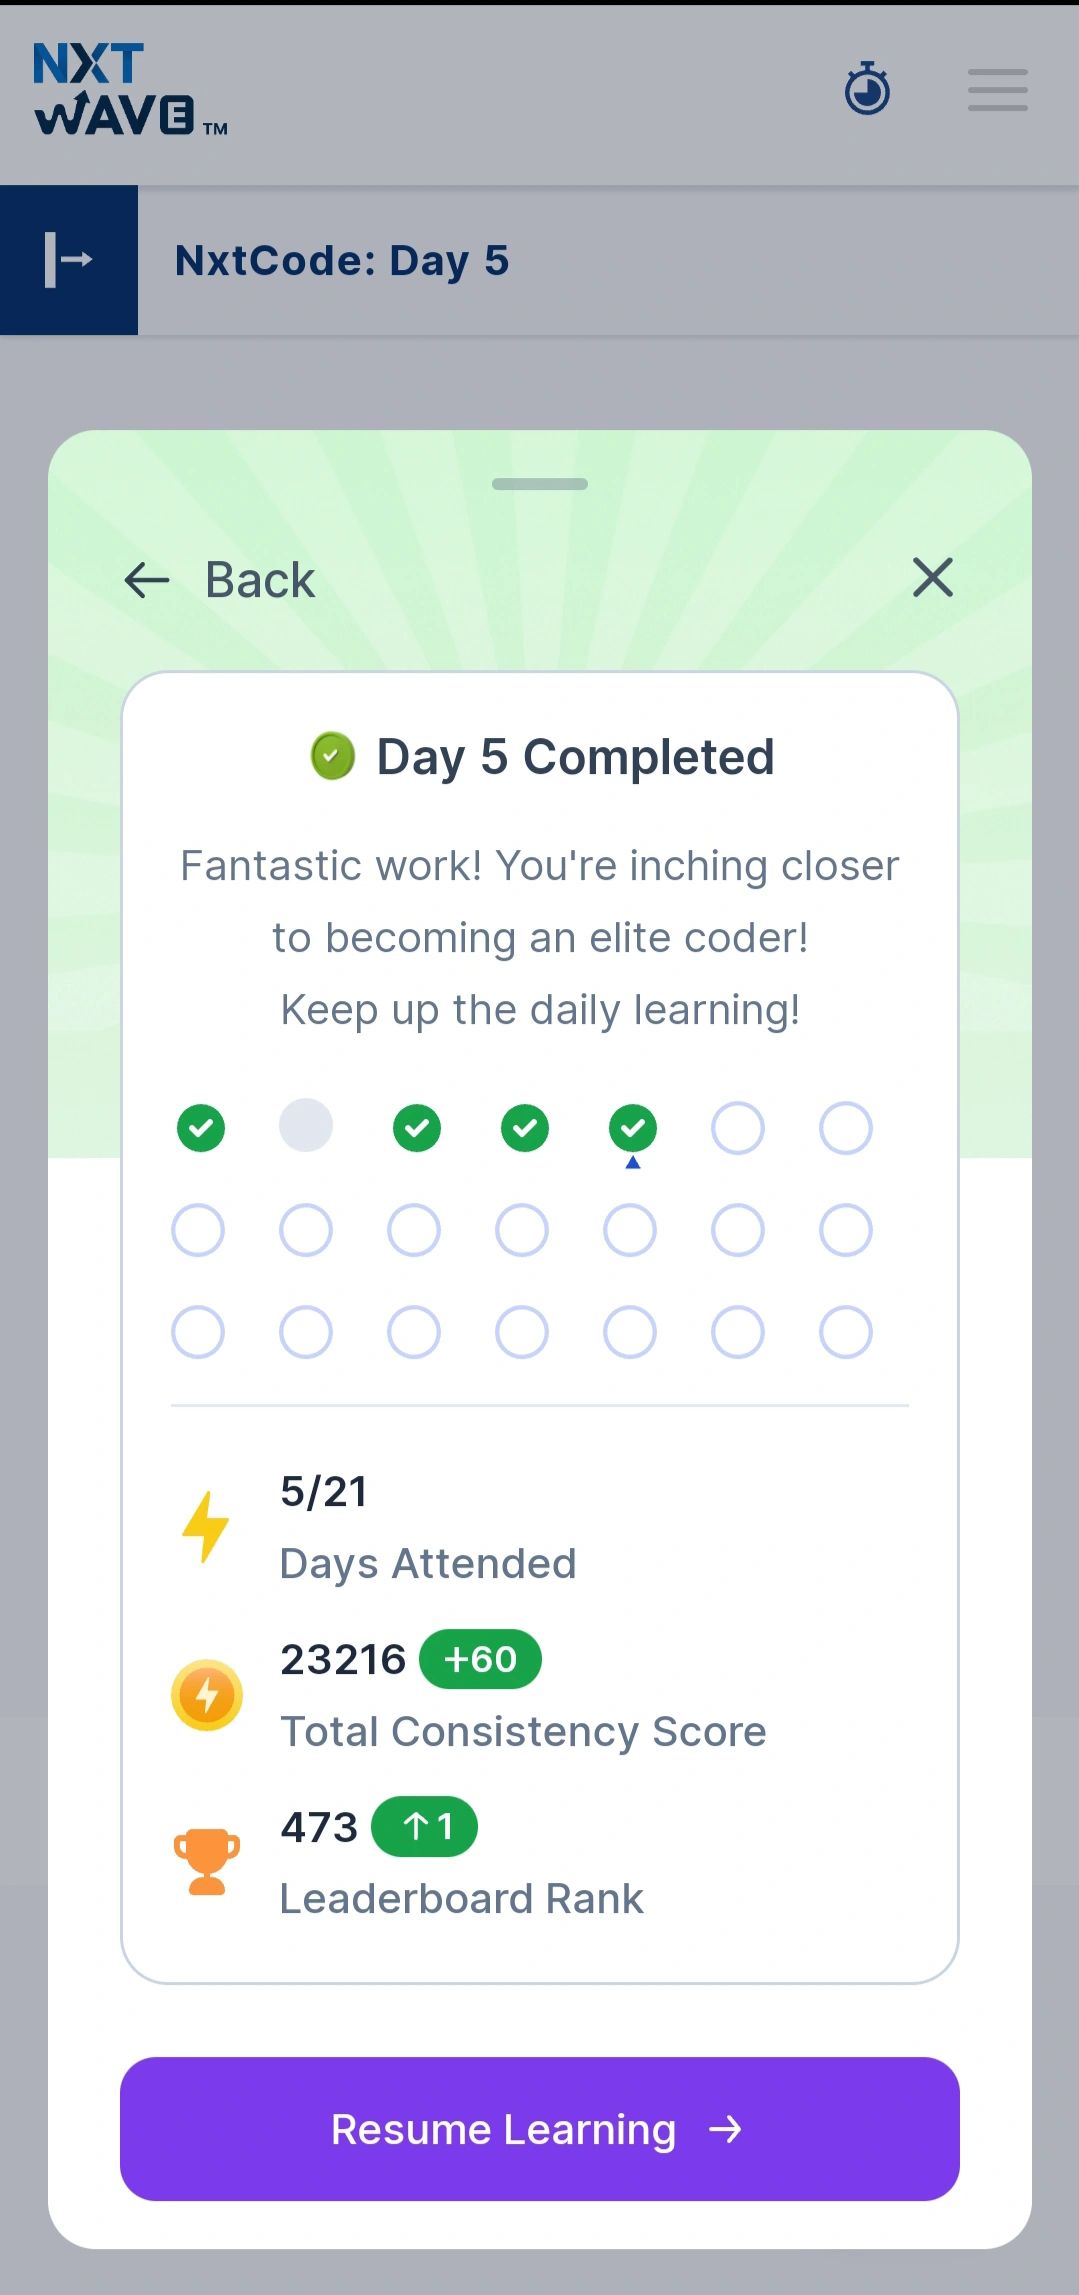Click the Back text link

point(260,580)
